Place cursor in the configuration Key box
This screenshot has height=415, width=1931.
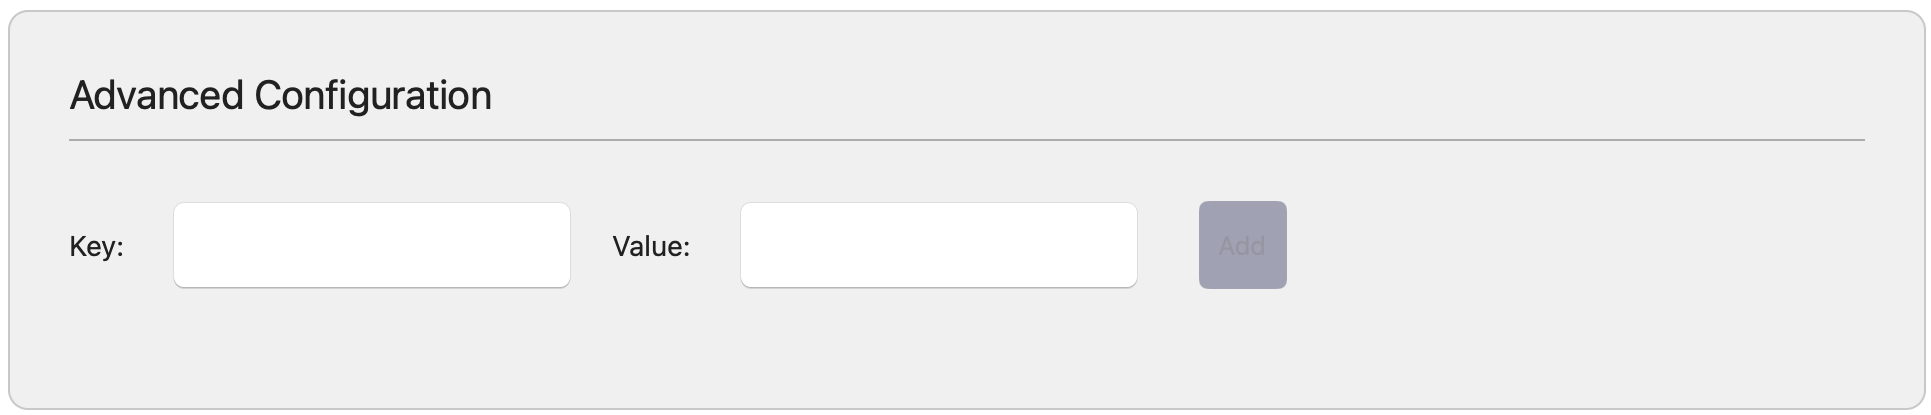pyautogui.click(x=372, y=245)
